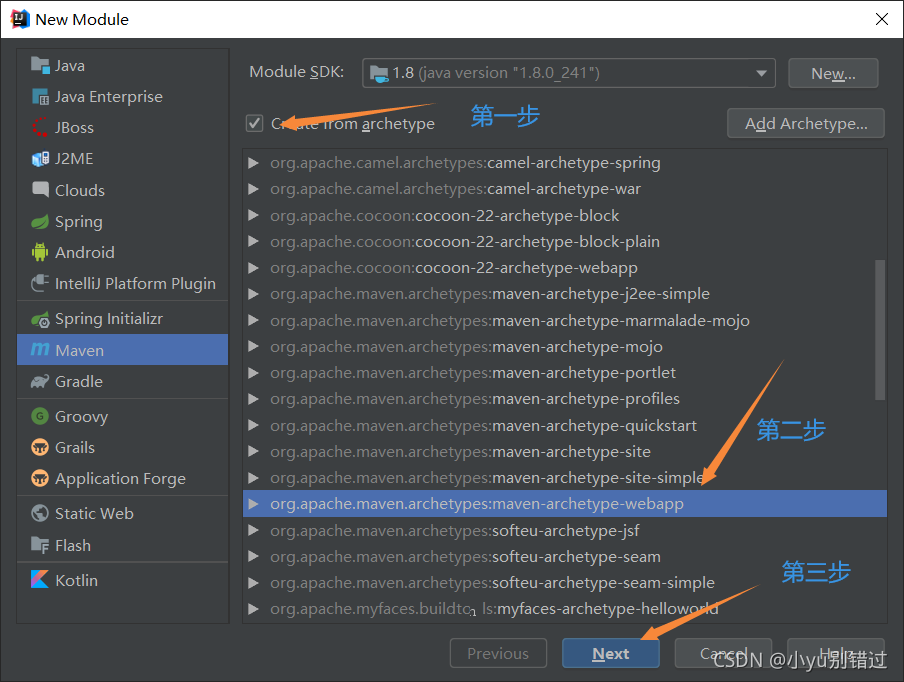Click the Kotlin logo icon
The height and width of the screenshot is (682, 904).
pos(40,579)
